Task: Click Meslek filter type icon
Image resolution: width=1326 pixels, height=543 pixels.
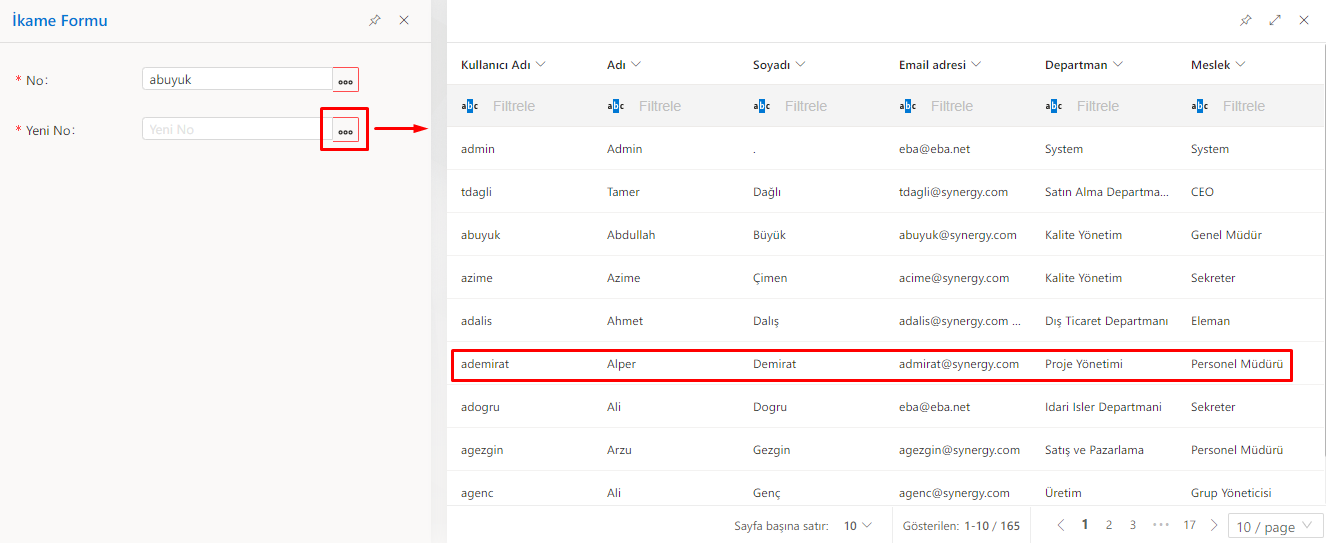Action: pos(1200,106)
